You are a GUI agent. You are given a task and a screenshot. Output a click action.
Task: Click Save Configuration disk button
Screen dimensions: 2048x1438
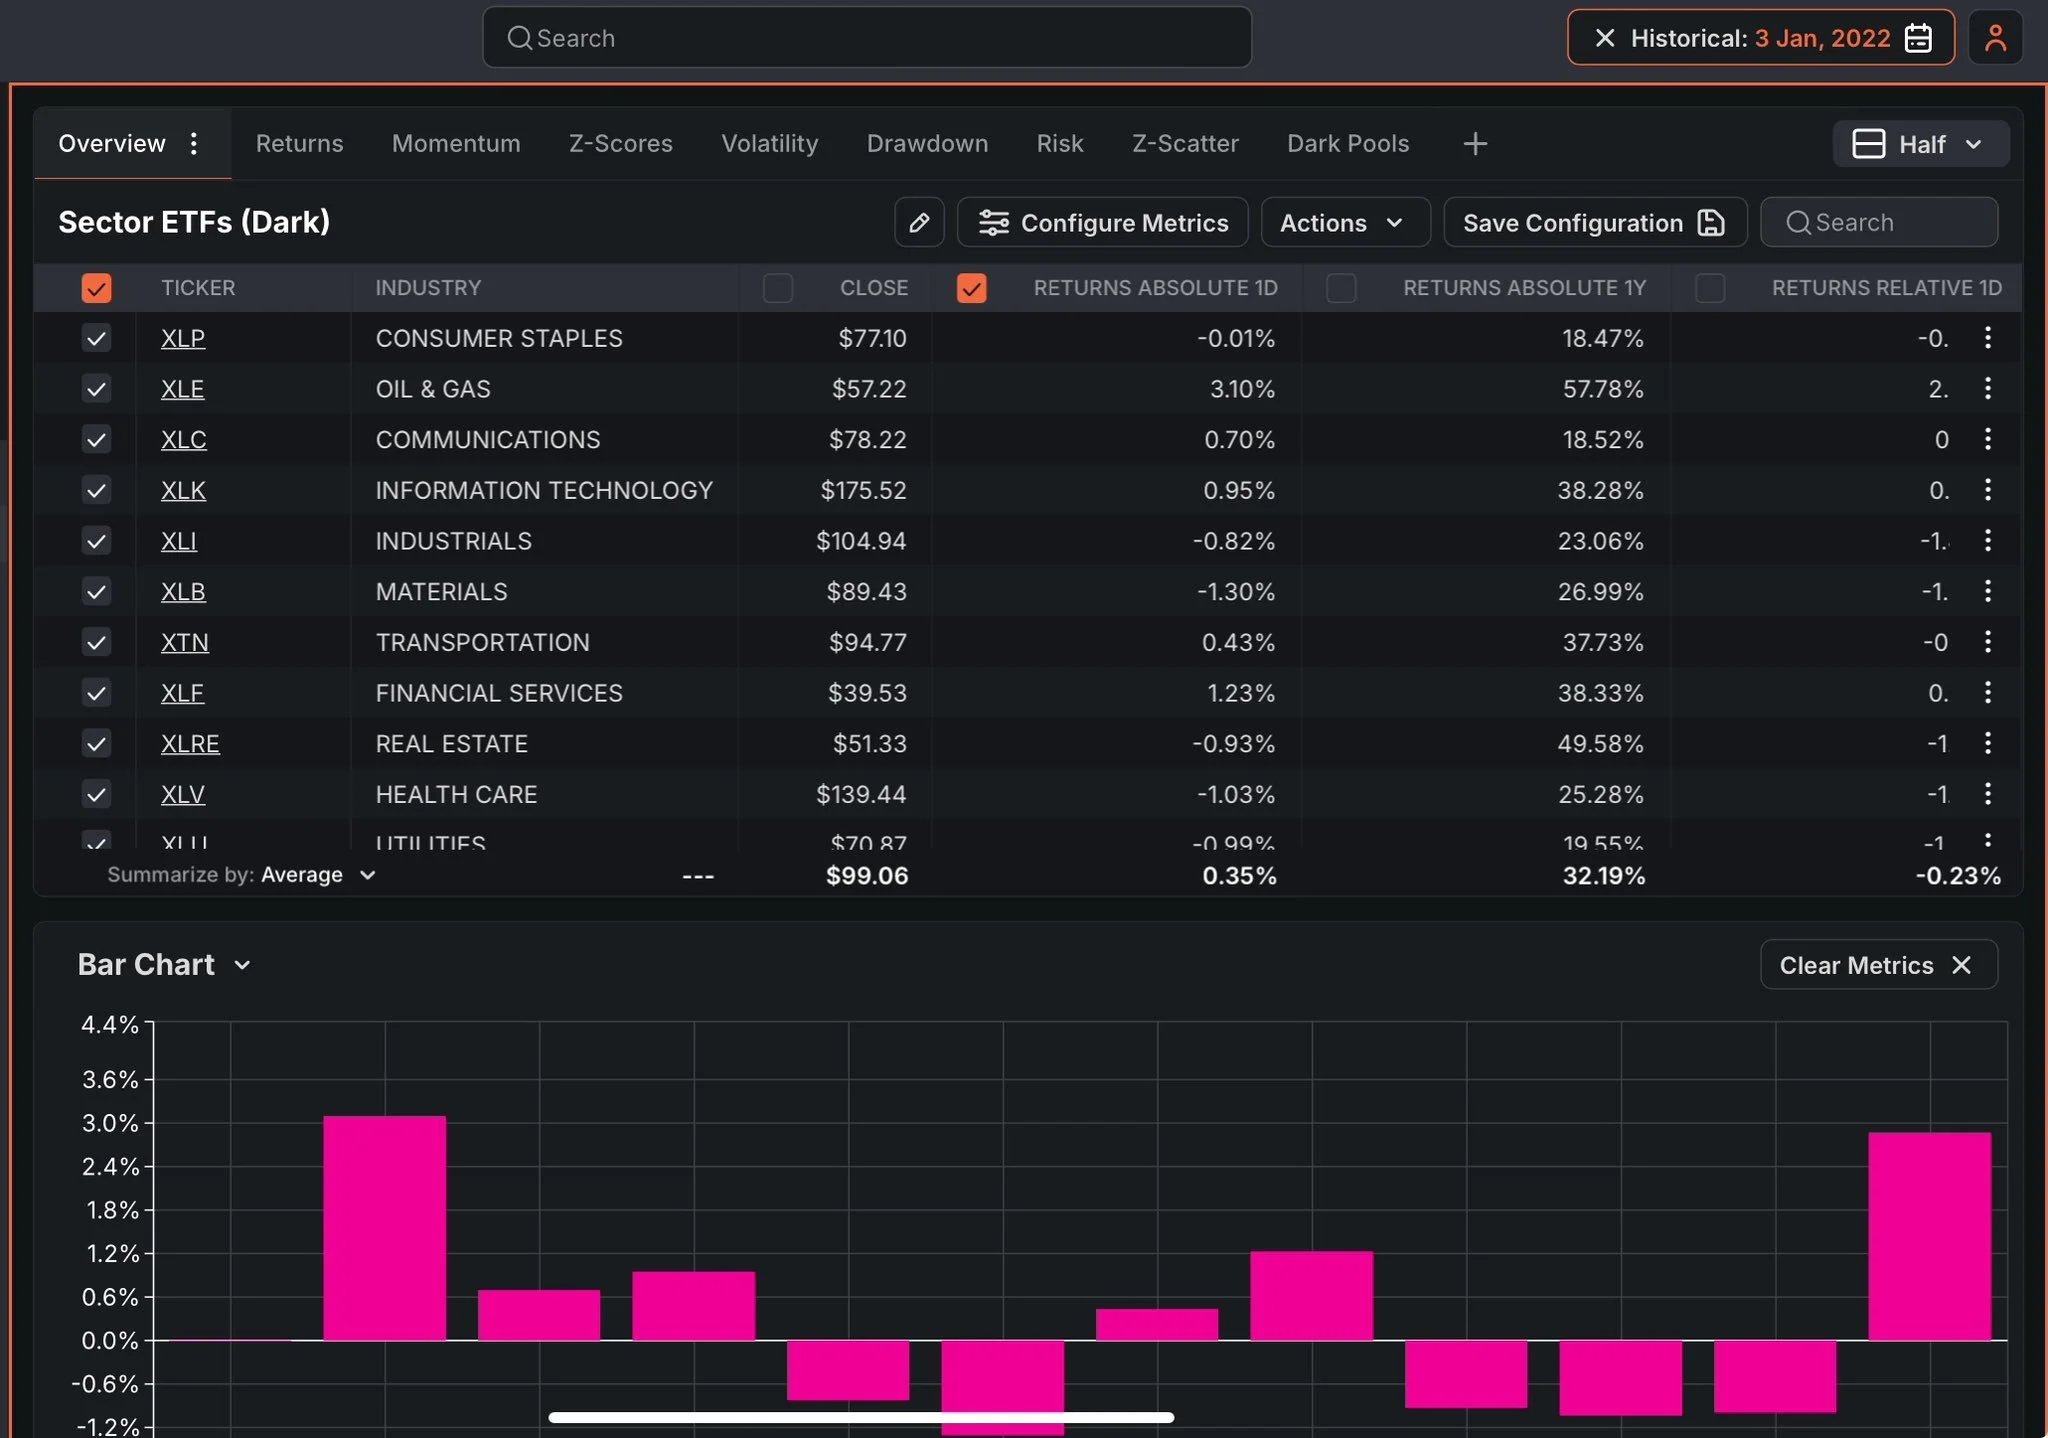point(1594,222)
